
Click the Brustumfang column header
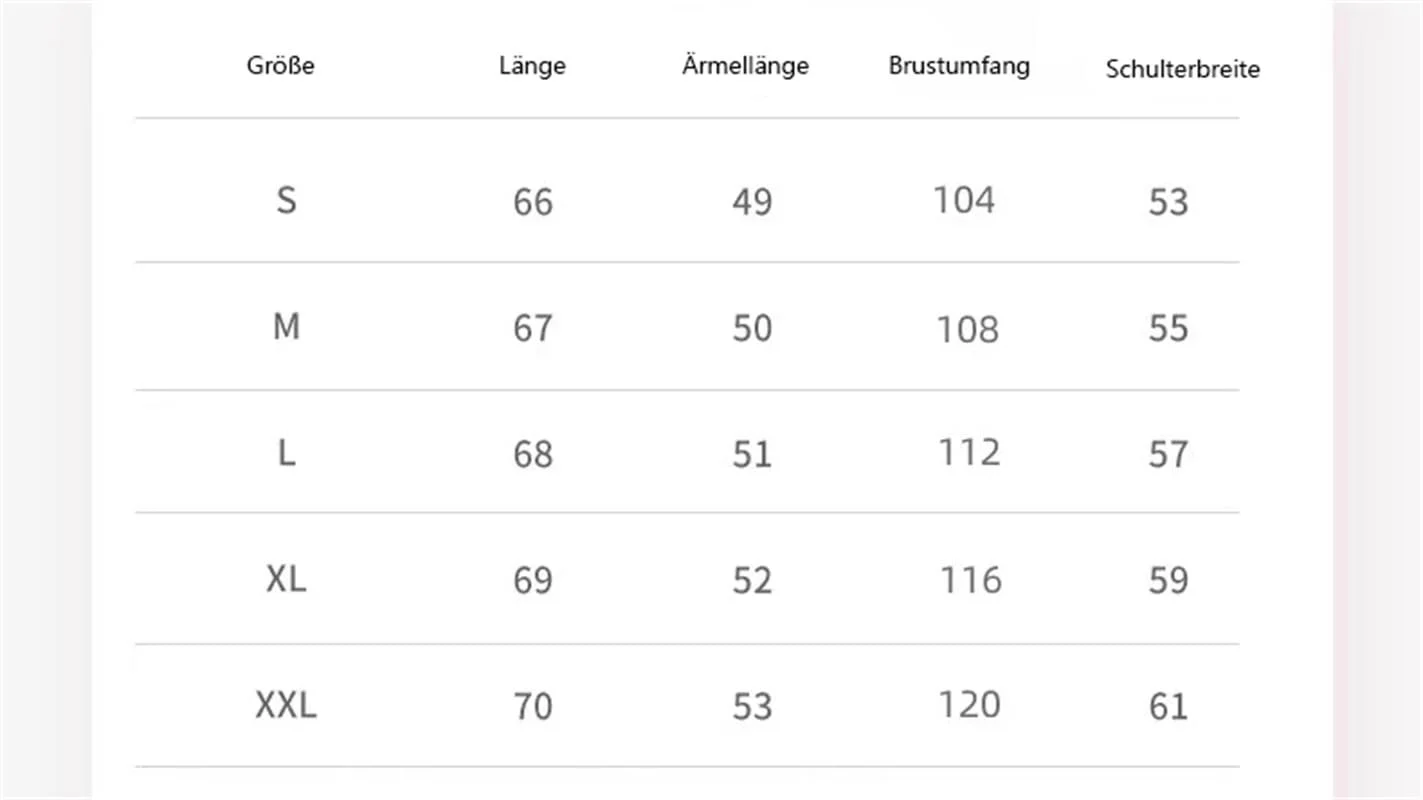[958, 66]
